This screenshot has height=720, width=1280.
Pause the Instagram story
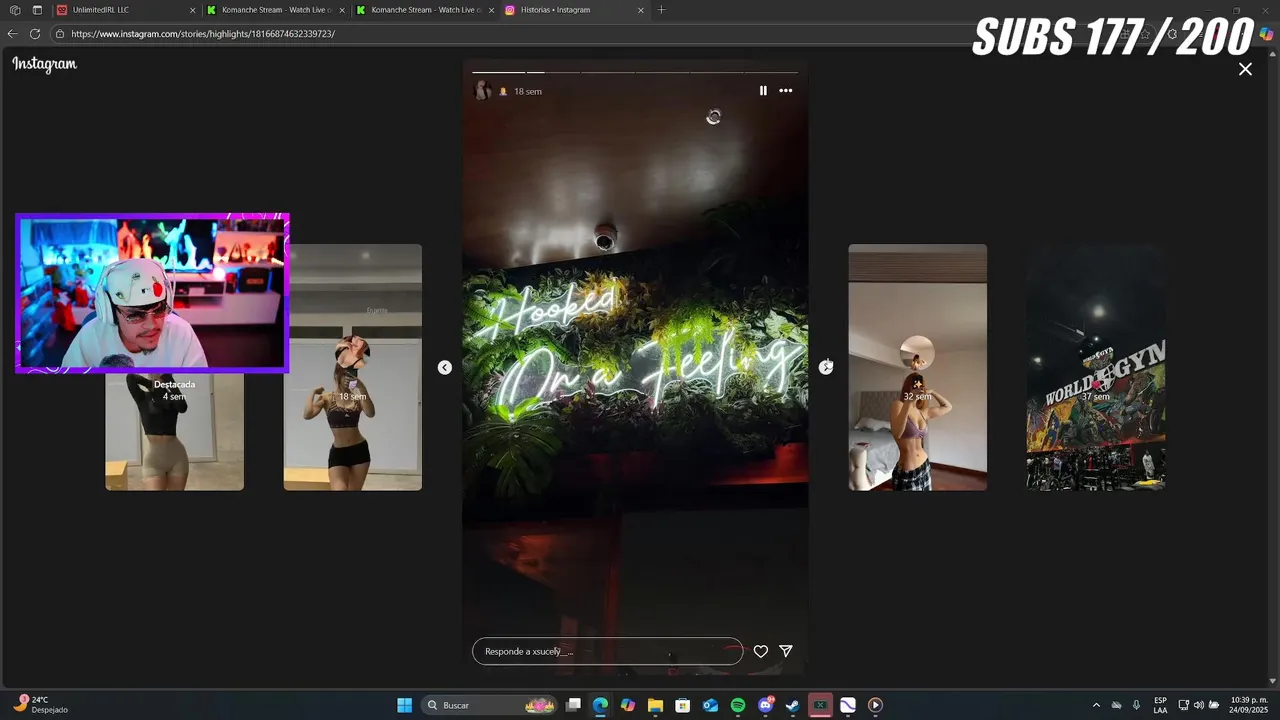pyautogui.click(x=763, y=91)
